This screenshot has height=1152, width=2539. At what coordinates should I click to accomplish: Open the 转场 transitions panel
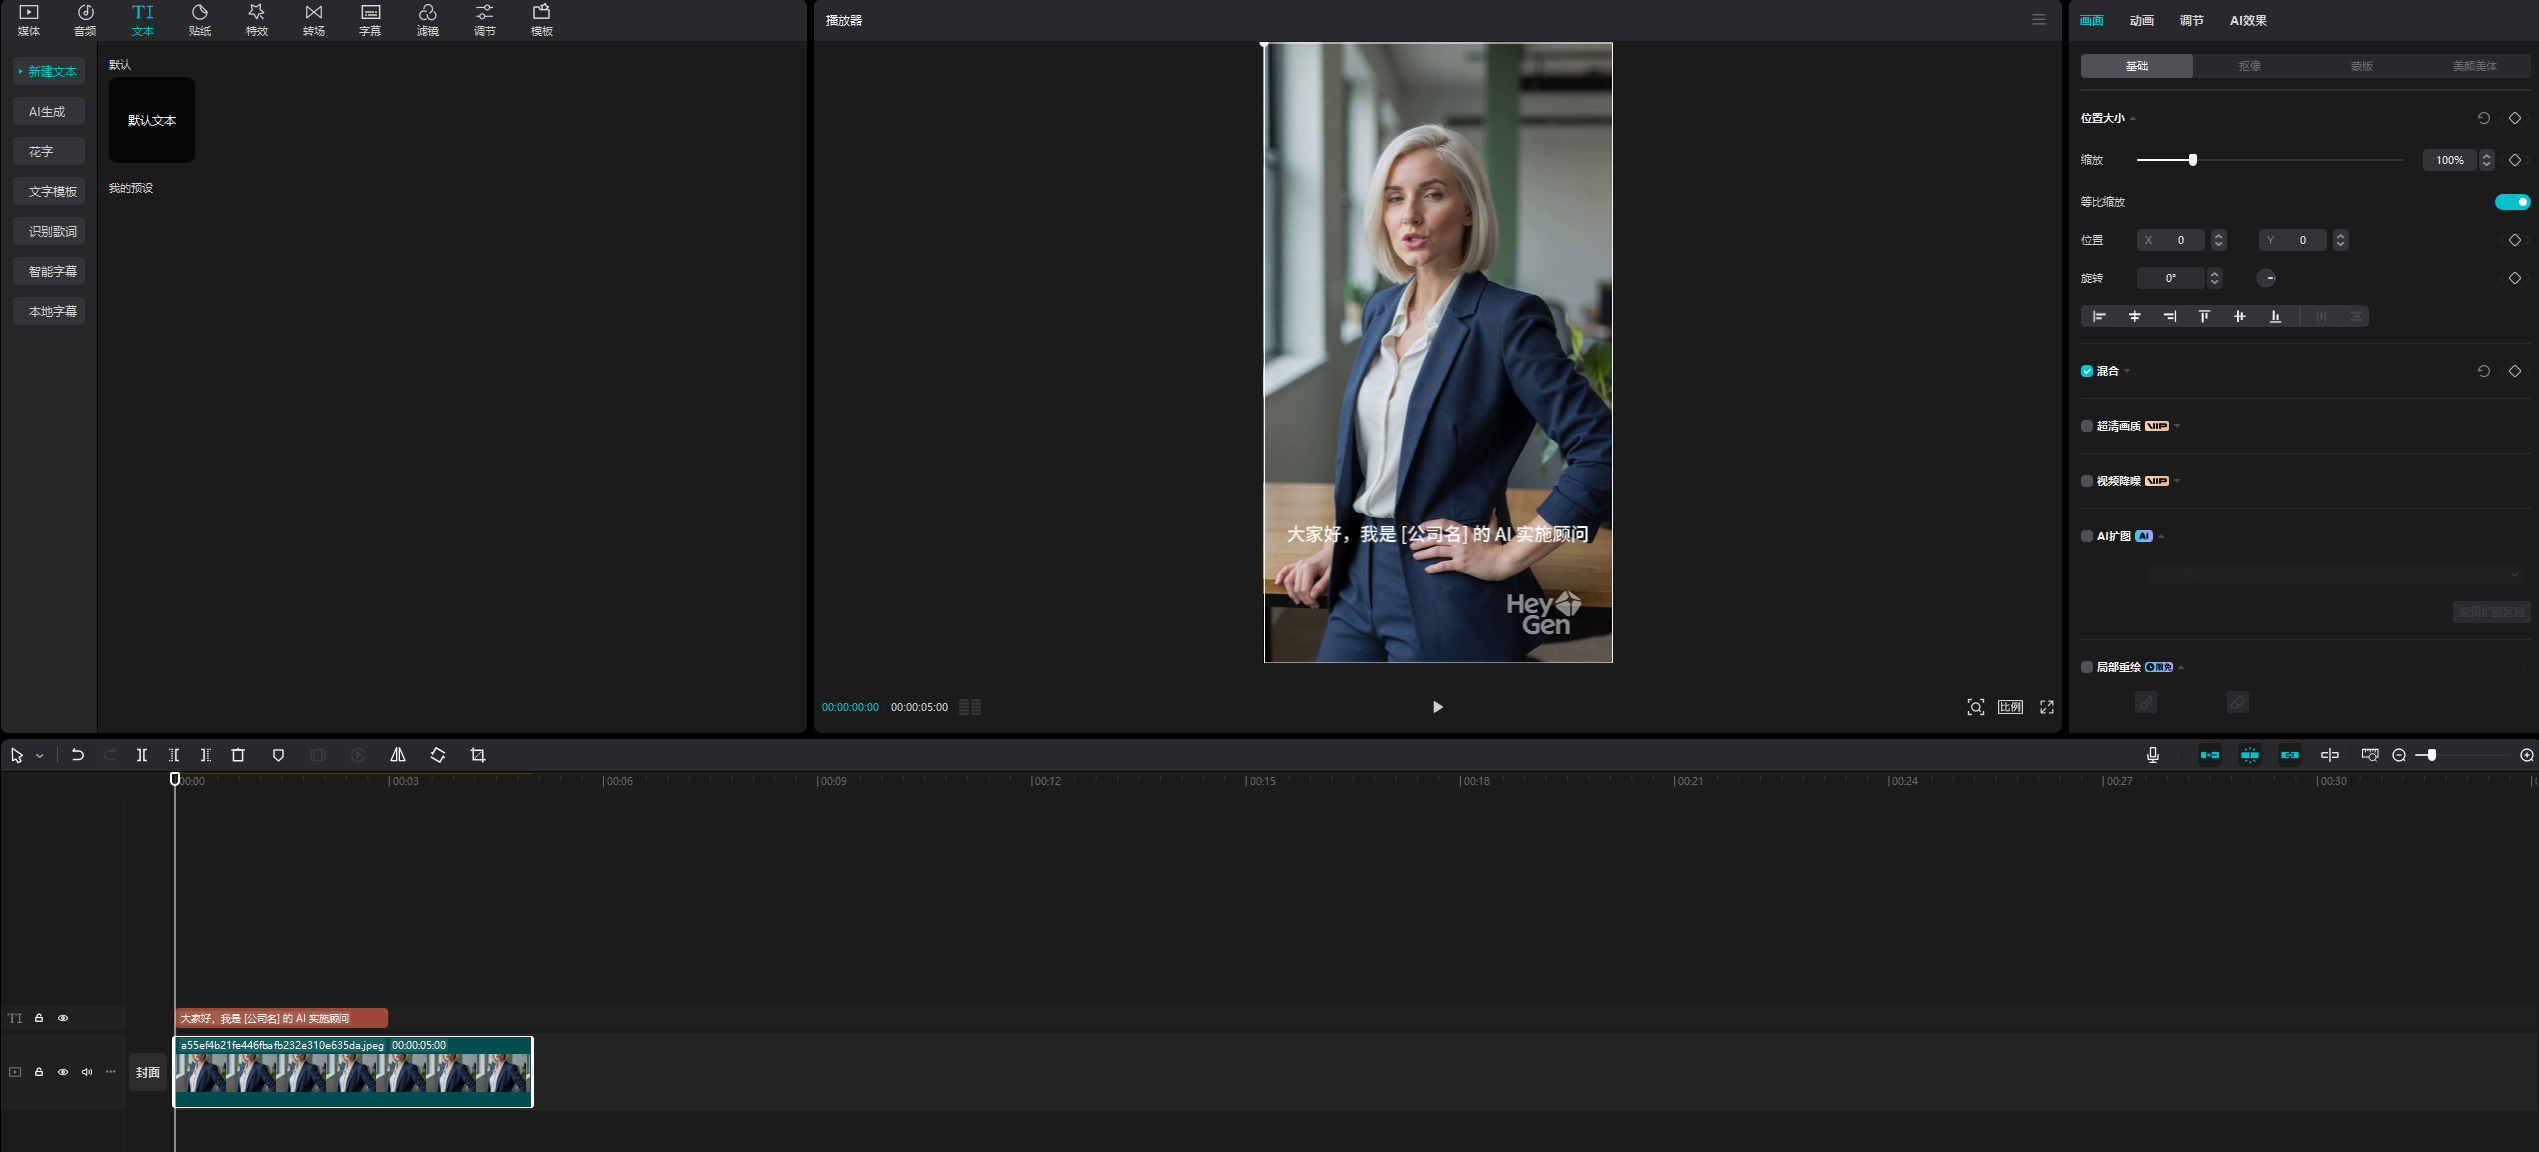click(x=314, y=19)
